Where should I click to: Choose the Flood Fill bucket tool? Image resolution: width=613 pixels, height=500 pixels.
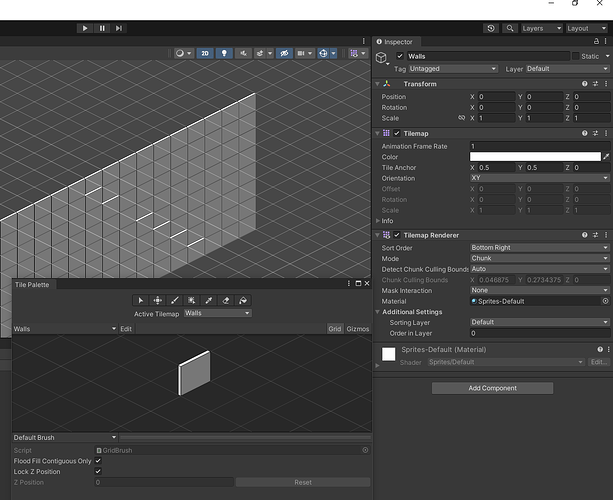click(x=243, y=300)
